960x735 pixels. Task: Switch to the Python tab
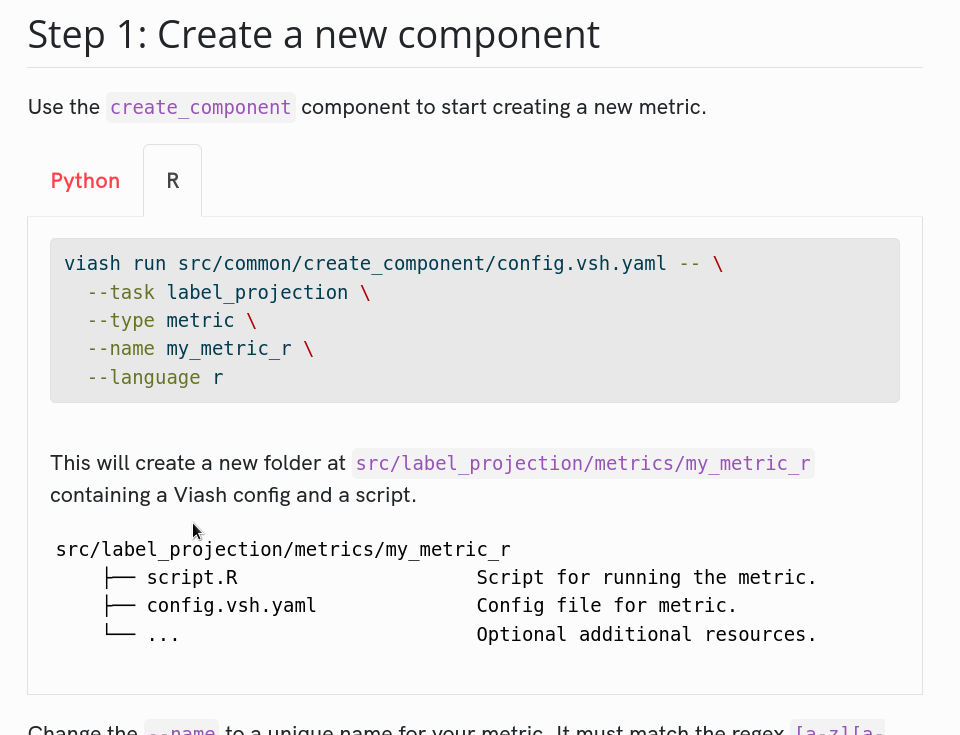coord(85,181)
